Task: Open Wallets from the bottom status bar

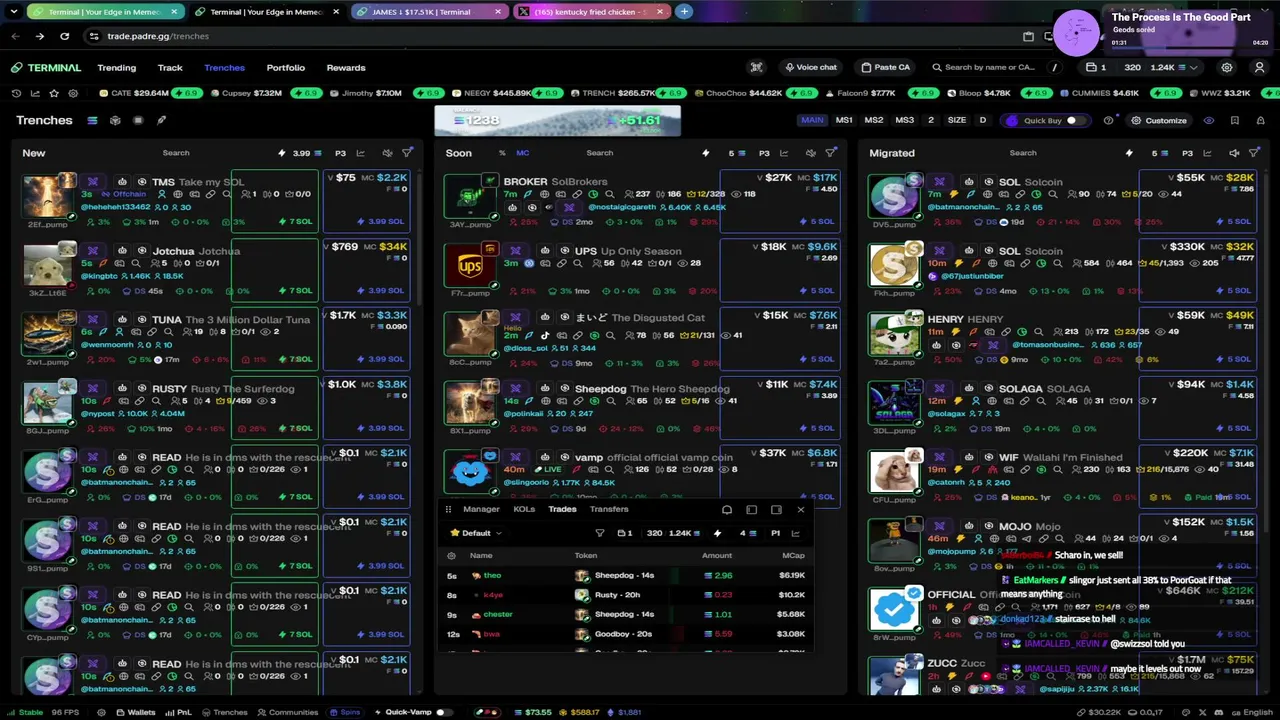Action: [x=135, y=712]
